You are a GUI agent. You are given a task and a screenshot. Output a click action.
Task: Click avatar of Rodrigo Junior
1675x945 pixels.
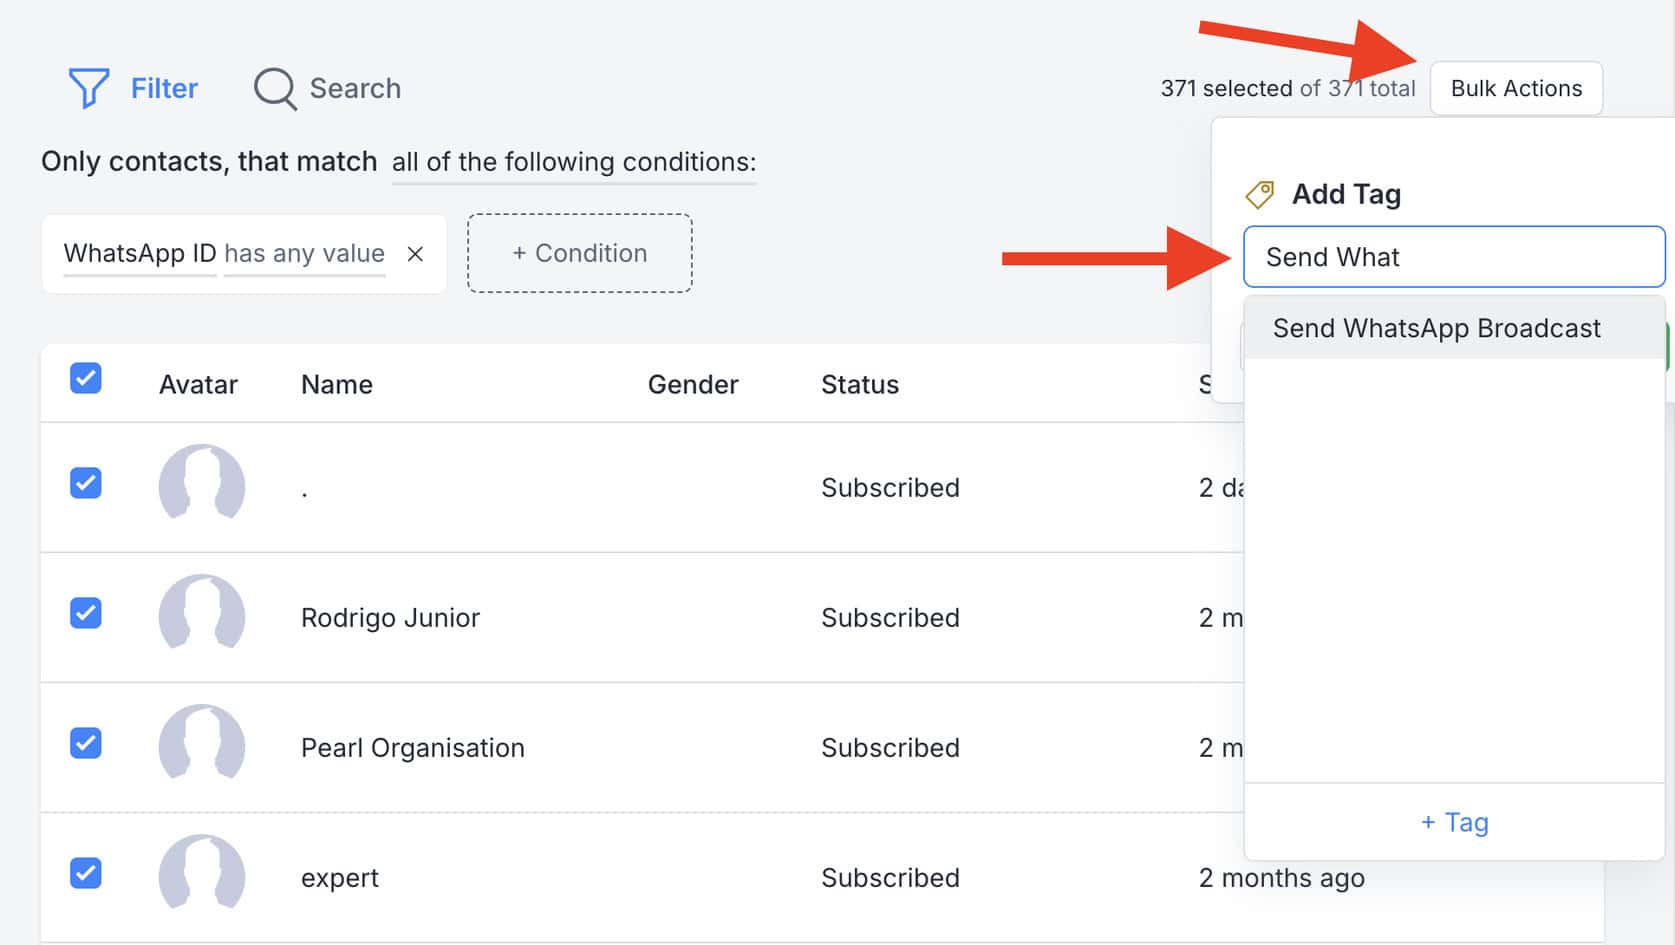202,615
